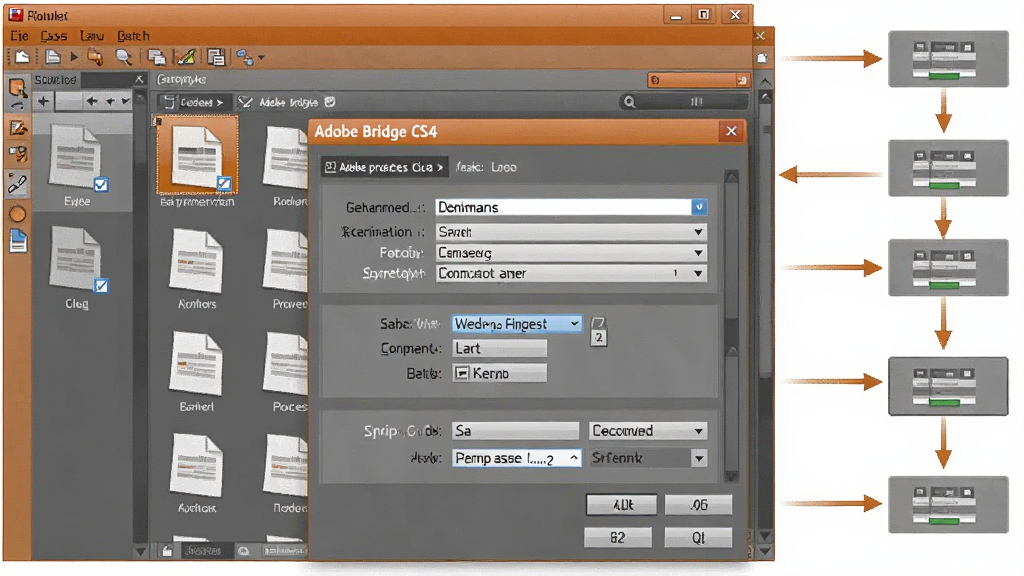Open the Wedeno Fingest dropdown

575,324
